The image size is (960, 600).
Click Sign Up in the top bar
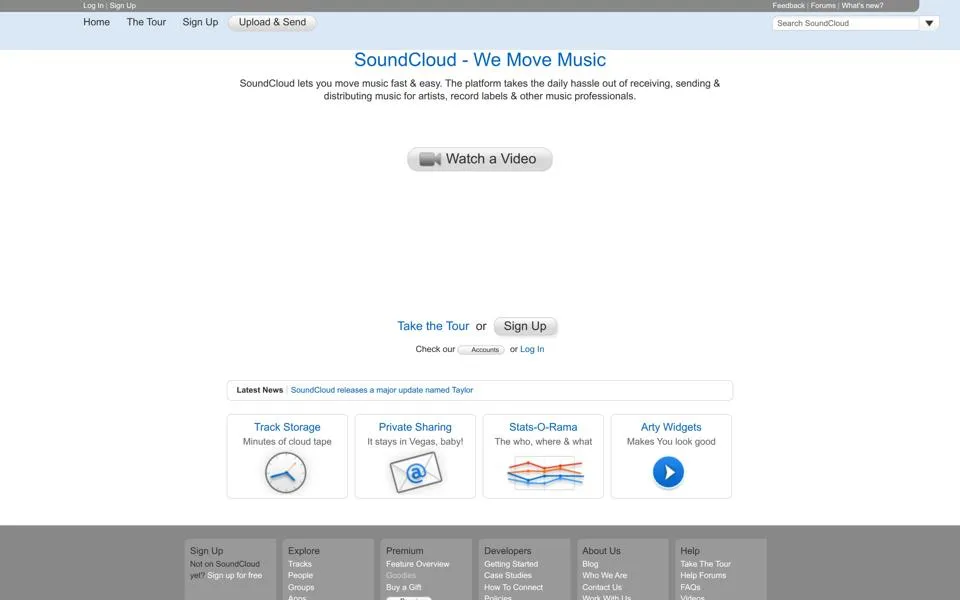pos(122,6)
